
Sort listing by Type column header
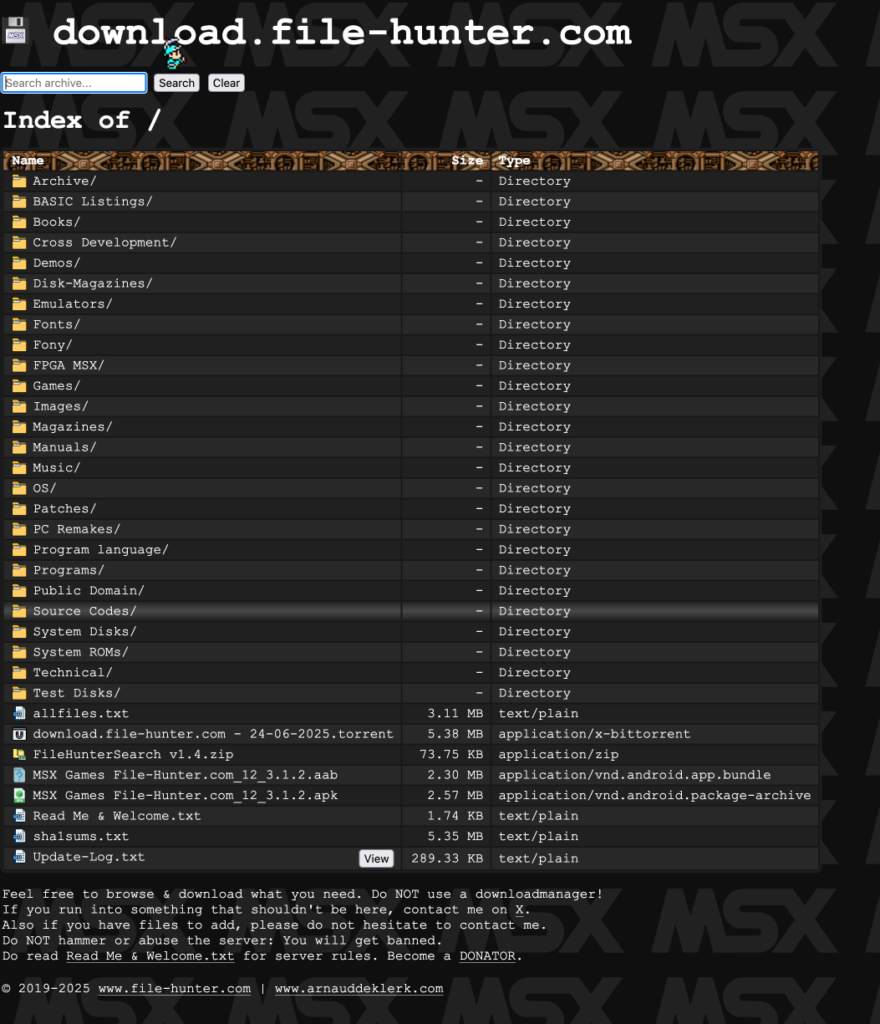[x=514, y=161]
